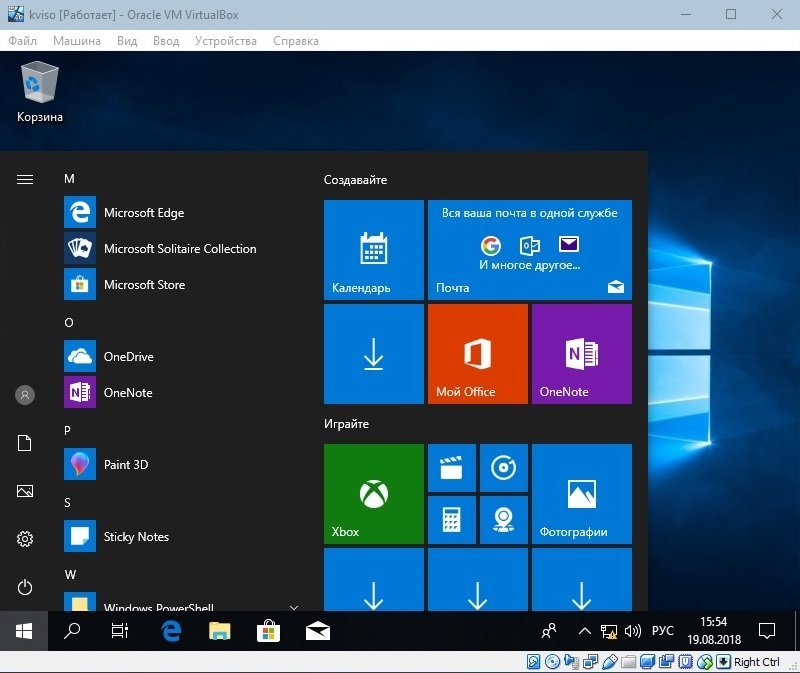Open Microsoft Edge from the app list
This screenshot has height=673, width=800.
pos(179,212)
